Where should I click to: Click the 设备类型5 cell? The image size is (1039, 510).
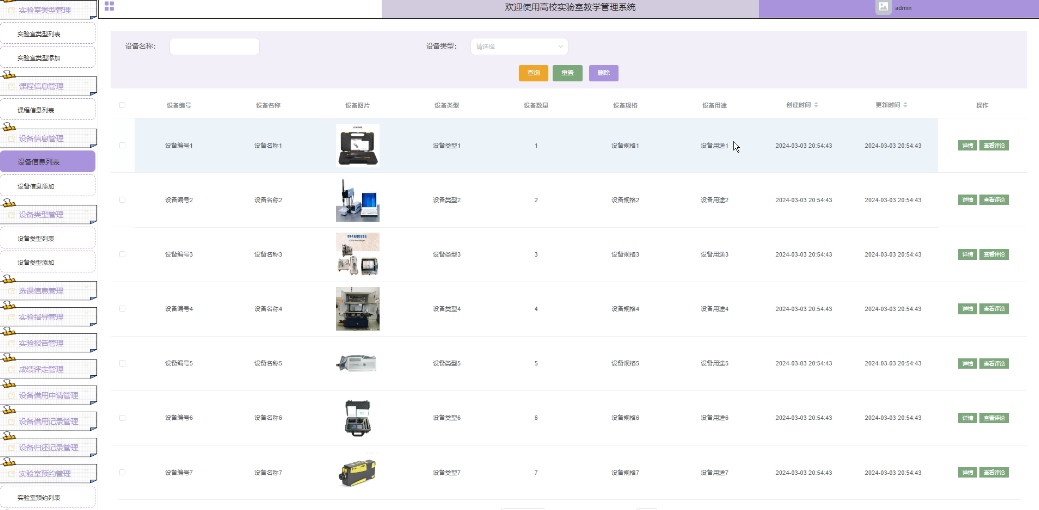(x=447, y=363)
